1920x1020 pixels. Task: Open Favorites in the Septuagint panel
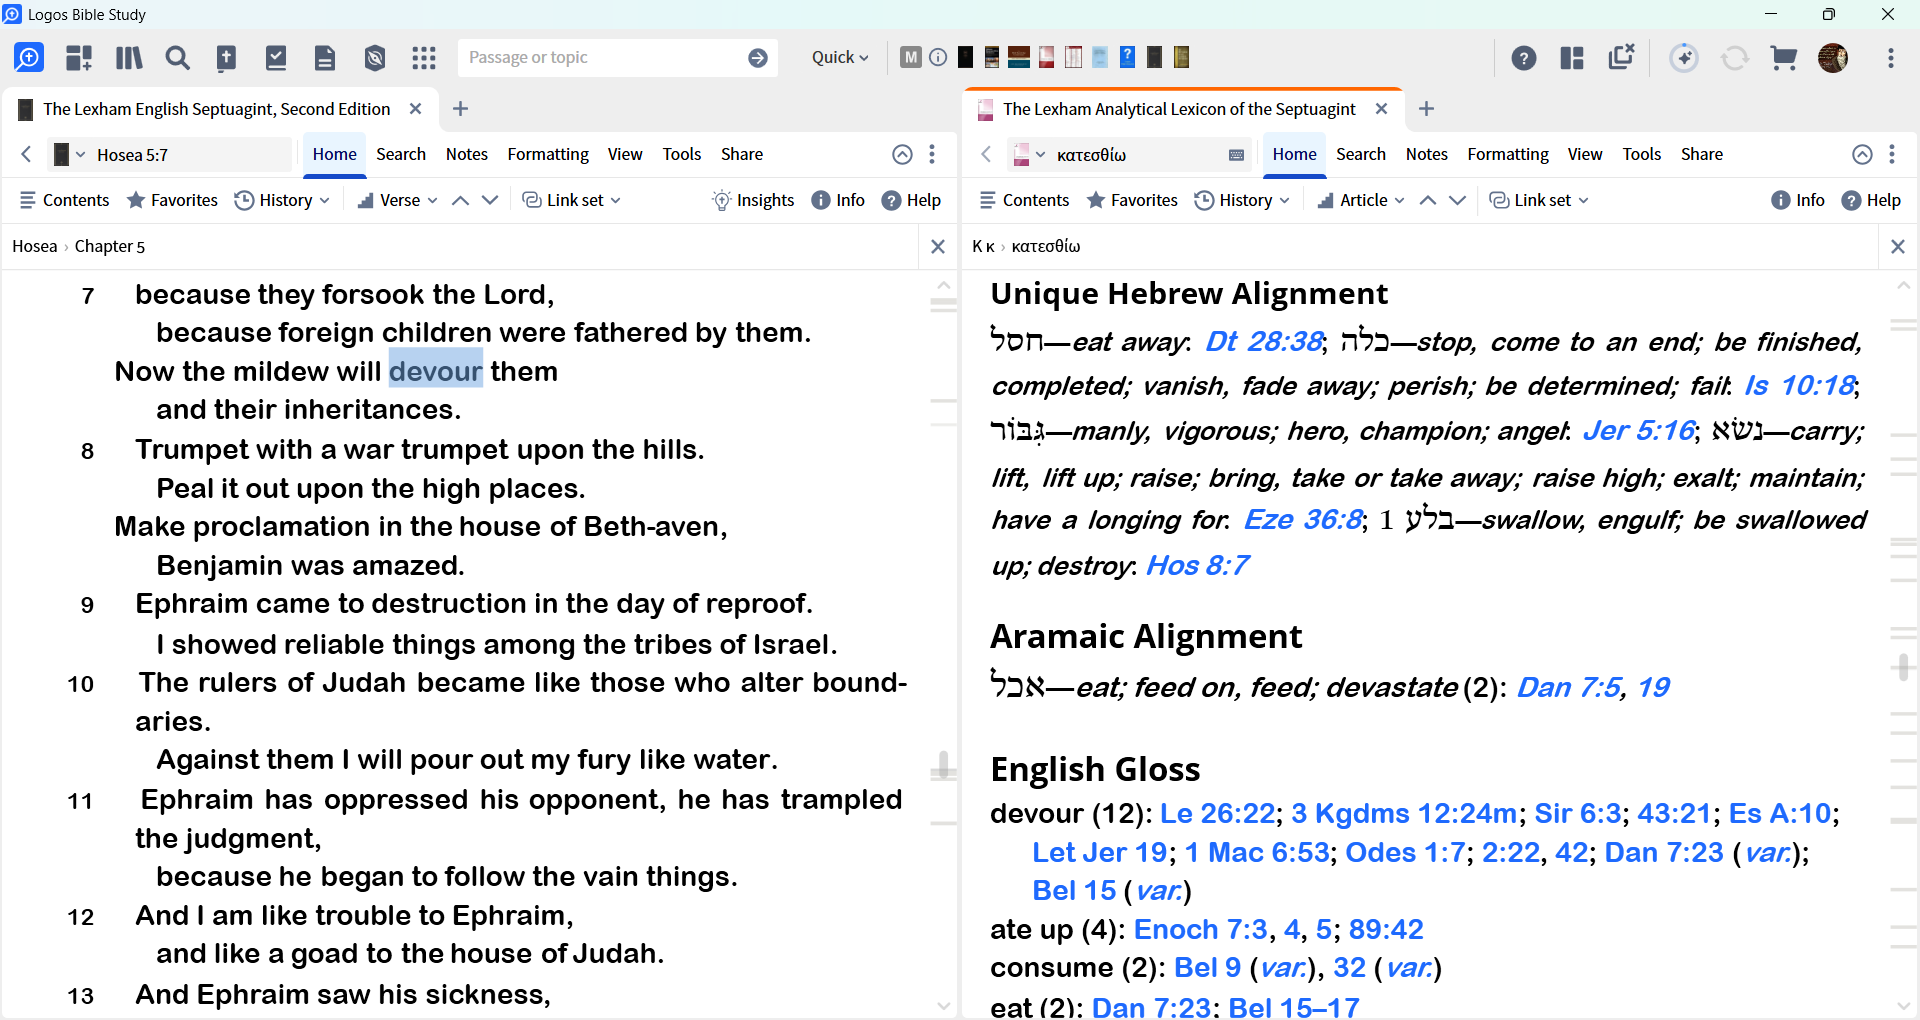172,200
